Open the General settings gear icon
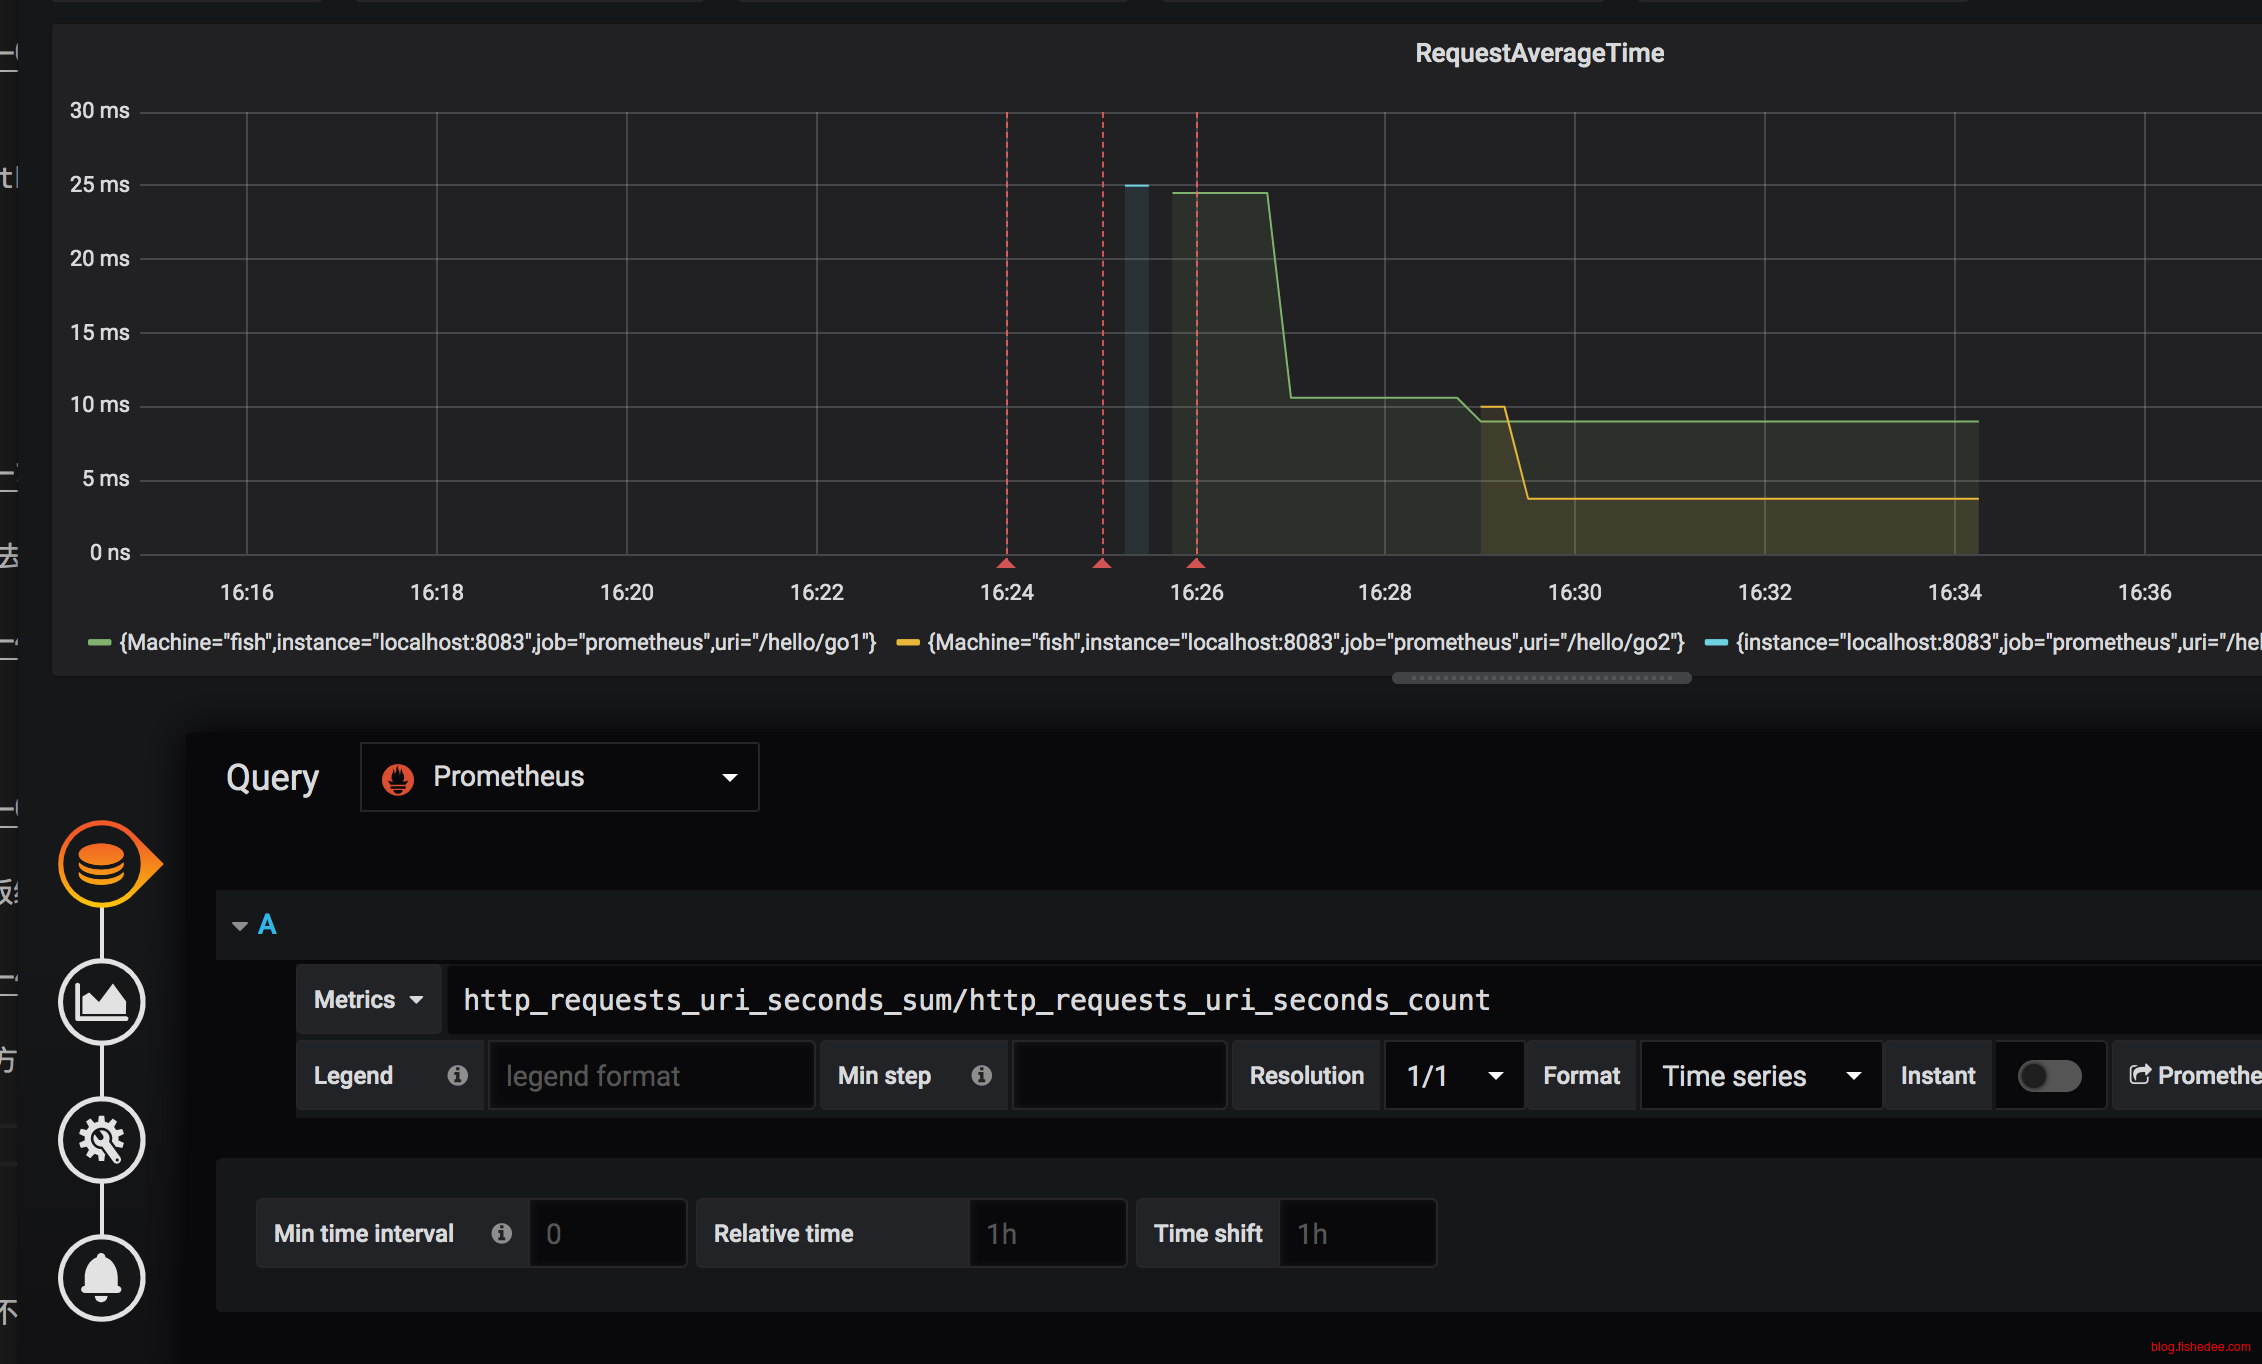The height and width of the screenshot is (1364, 2262). (x=101, y=1139)
